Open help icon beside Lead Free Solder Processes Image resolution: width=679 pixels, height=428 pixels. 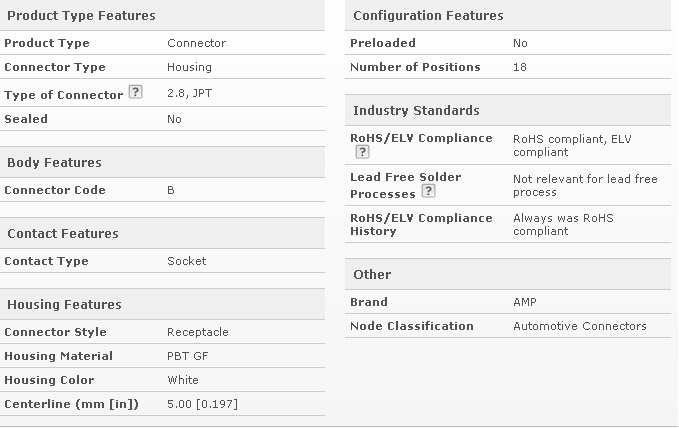pyautogui.click(x=428, y=191)
